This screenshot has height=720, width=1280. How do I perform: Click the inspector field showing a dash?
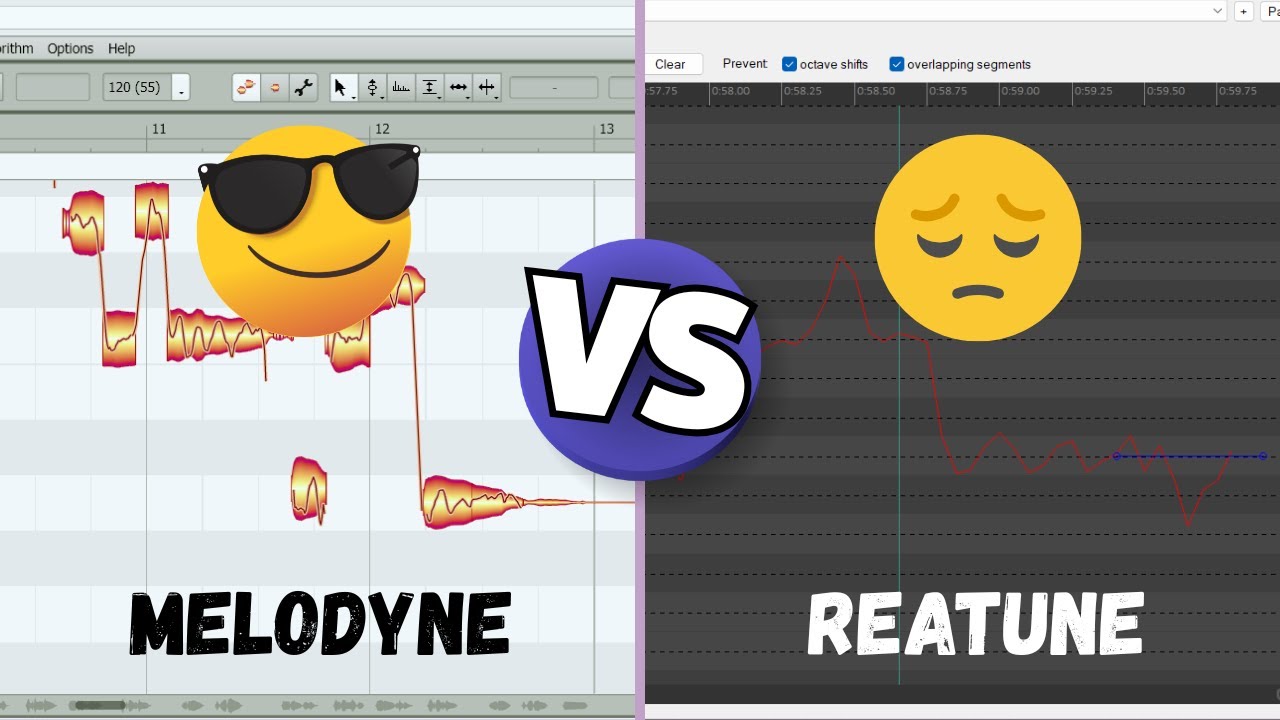(553, 88)
